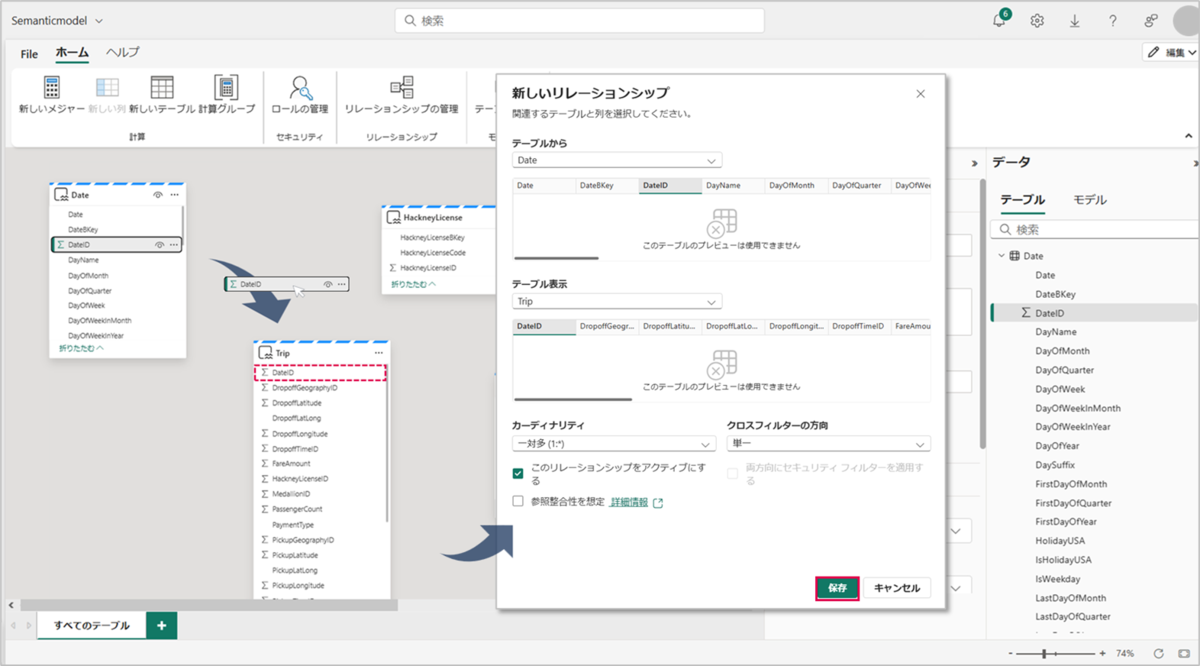Click the Date preview horizontal scrollbar

click(555, 259)
